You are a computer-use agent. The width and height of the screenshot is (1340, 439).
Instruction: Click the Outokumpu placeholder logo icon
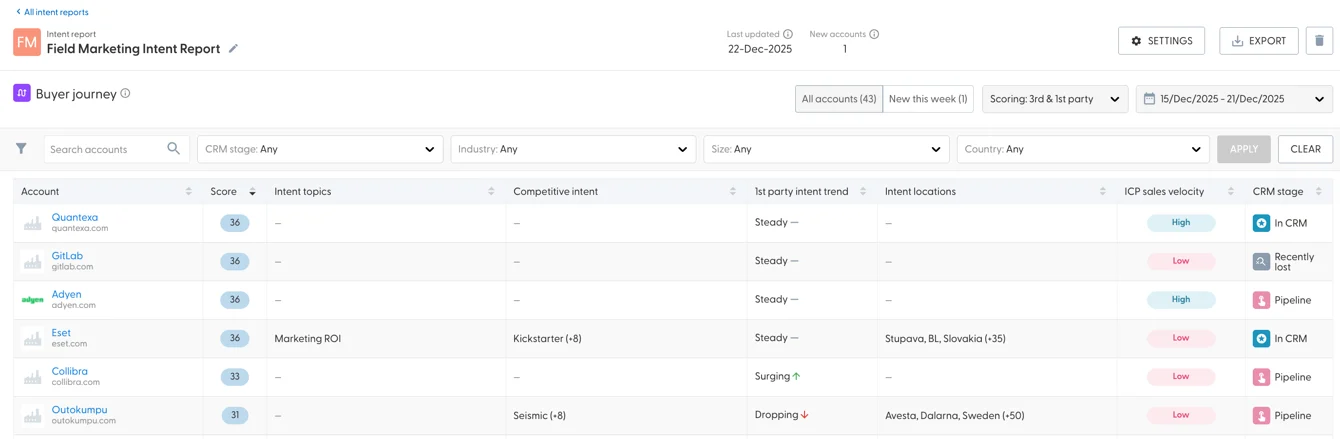pyautogui.click(x=33, y=415)
